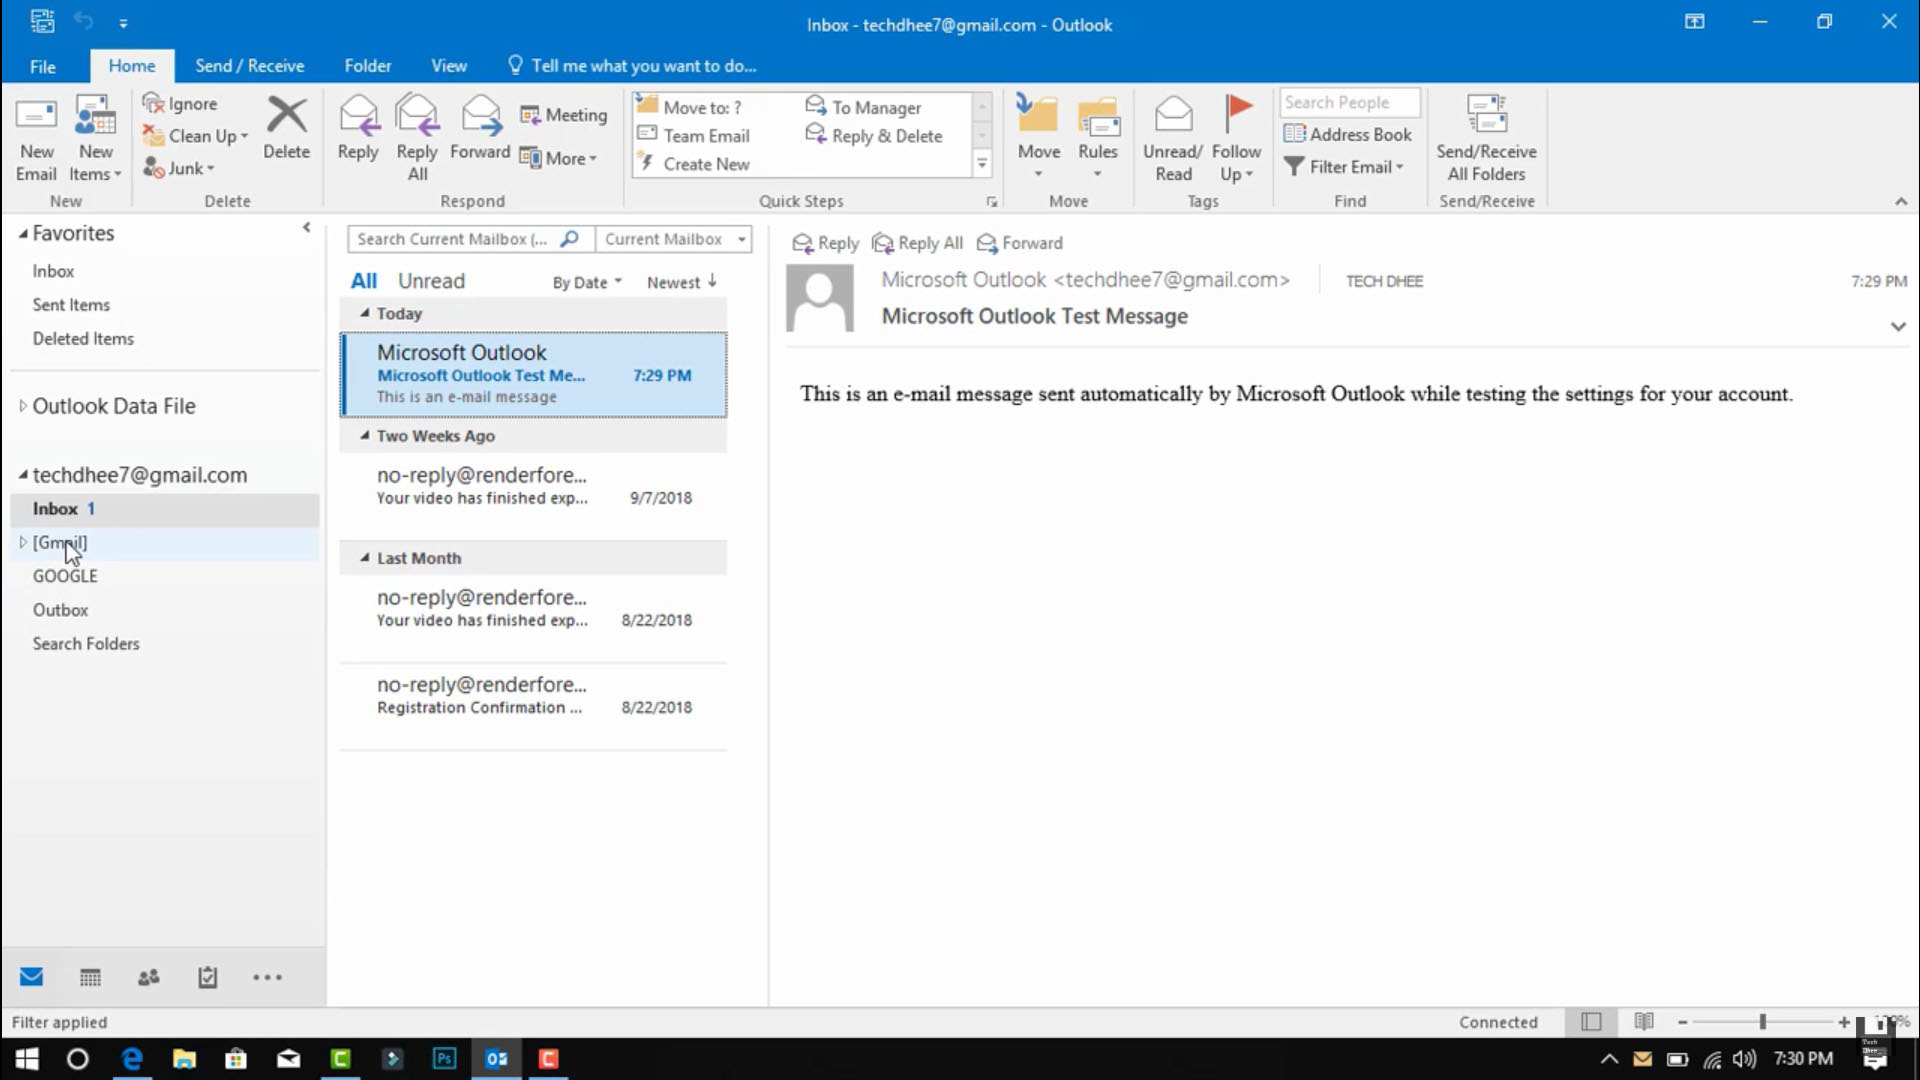This screenshot has width=1920, height=1080.
Task: Toggle Unread/Read status
Action: (x=1173, y=140)
